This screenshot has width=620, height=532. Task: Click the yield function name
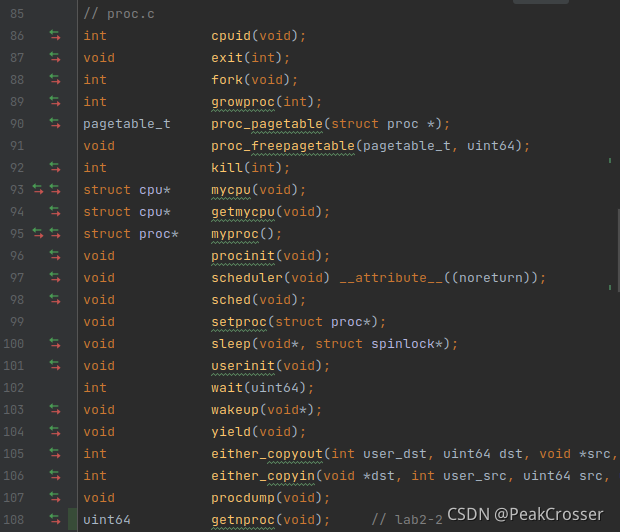pos(231,432)
